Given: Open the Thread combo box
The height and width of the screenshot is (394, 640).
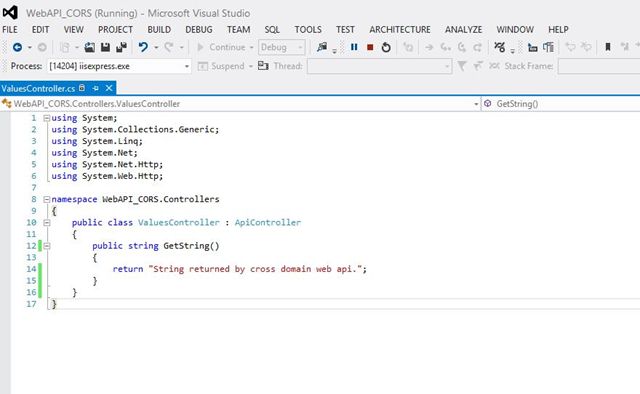Looking at the screenshot, I should click(379, 66).
